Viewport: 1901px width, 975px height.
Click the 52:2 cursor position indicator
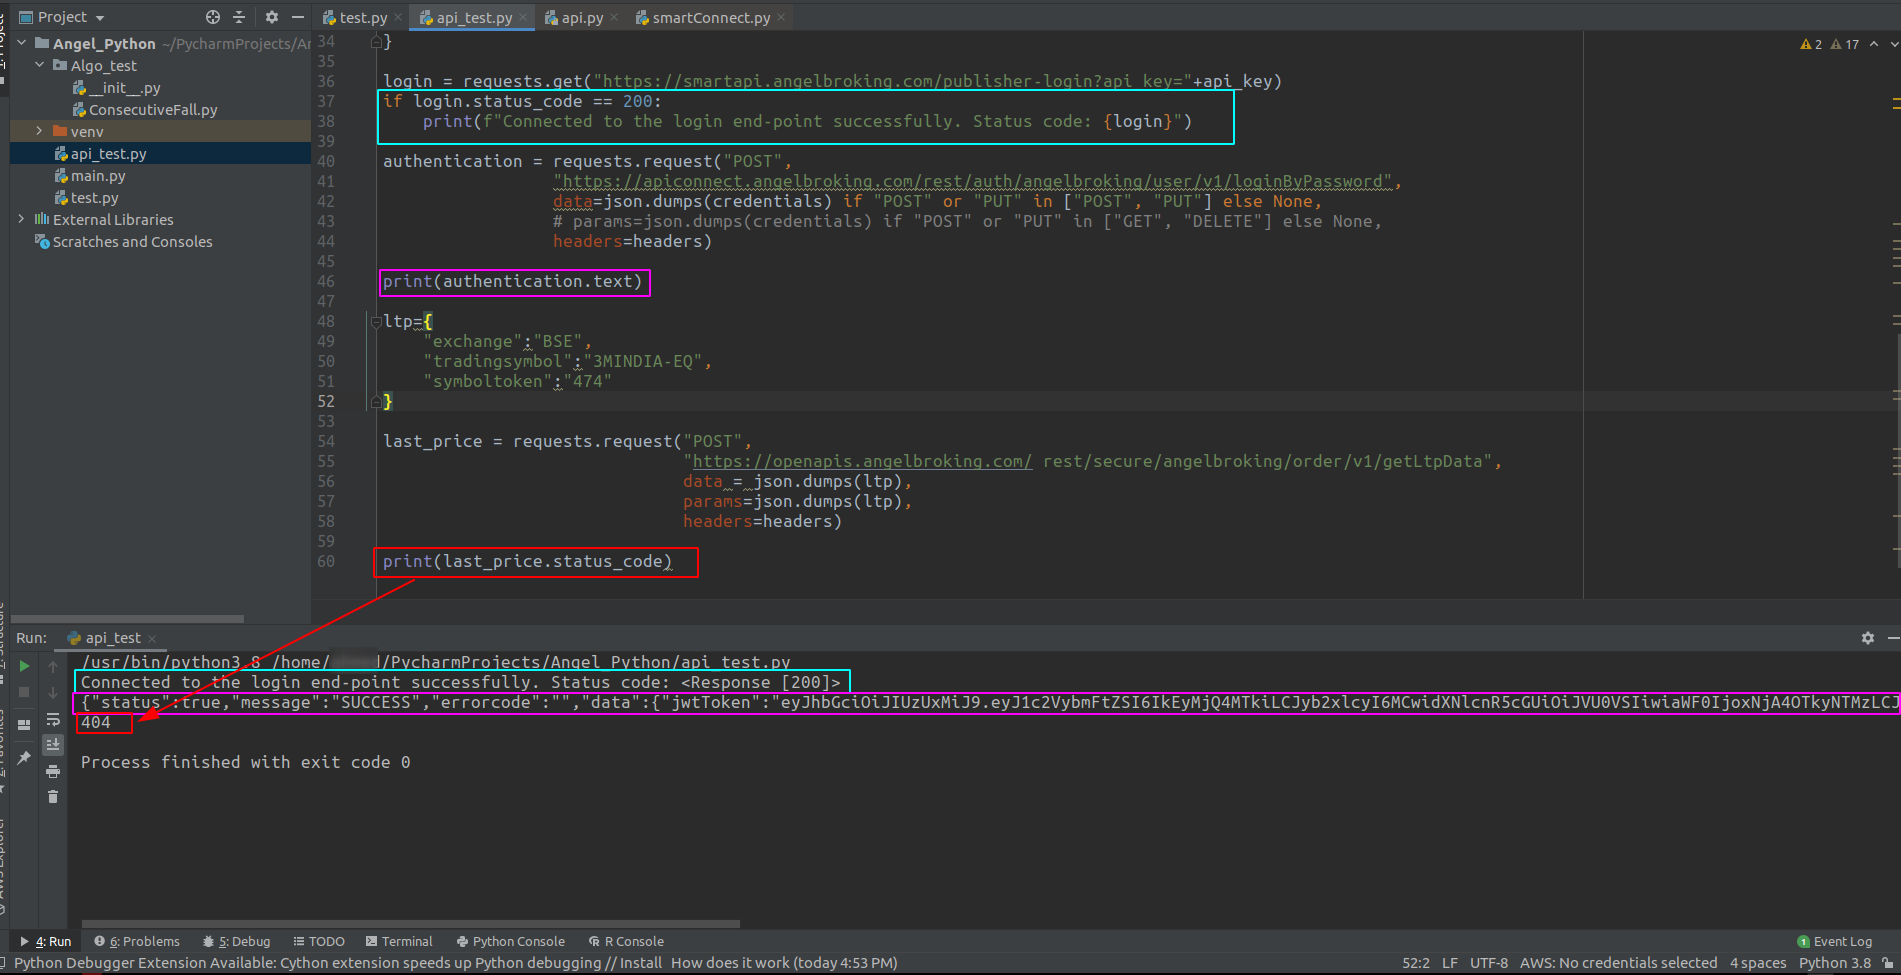click(1416, 963)
